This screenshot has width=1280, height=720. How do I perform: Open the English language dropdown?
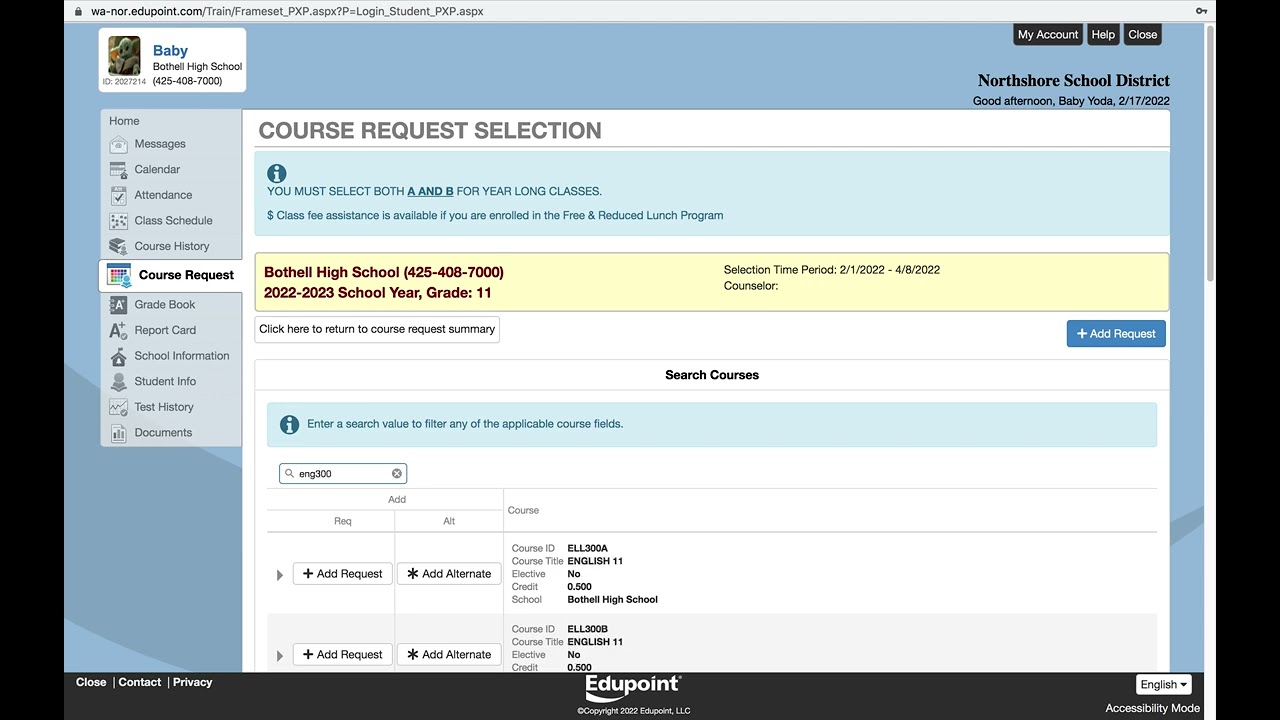pos(1164,685)
